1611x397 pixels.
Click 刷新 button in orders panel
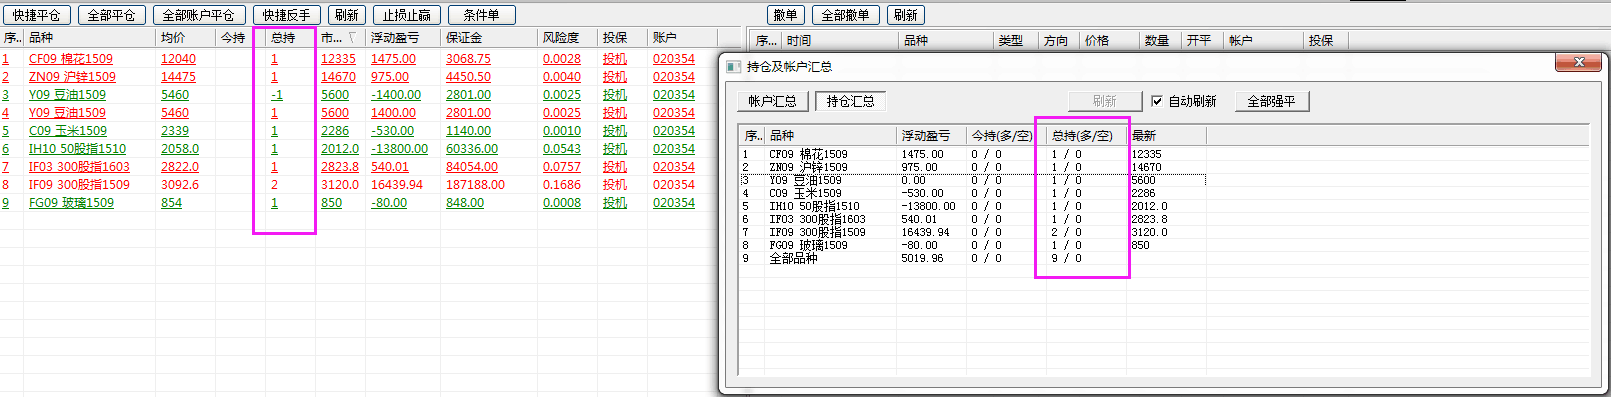click(905, 15)
